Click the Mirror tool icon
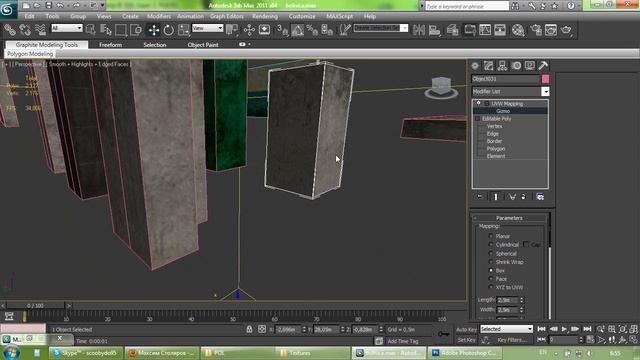The image size is (640, 360). coord(419,30)
